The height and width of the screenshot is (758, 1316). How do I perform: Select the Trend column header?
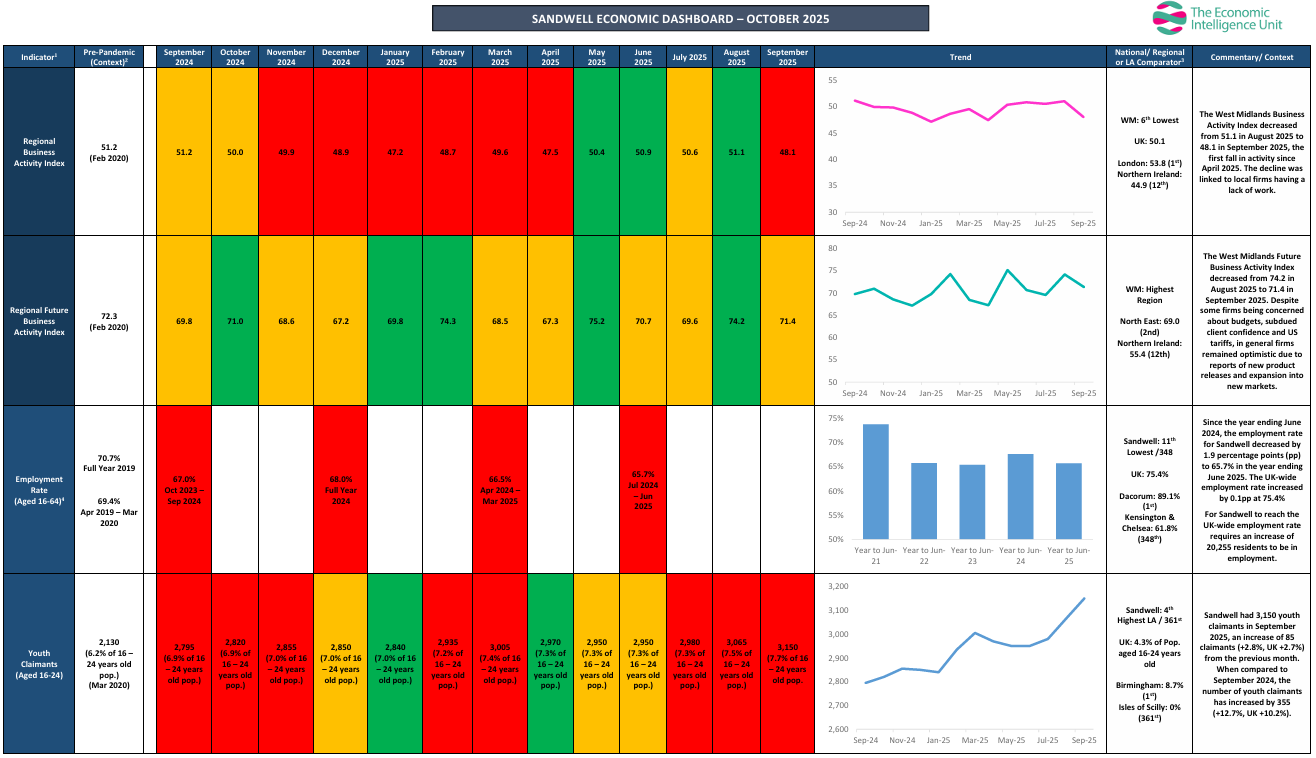coord(960,57)
